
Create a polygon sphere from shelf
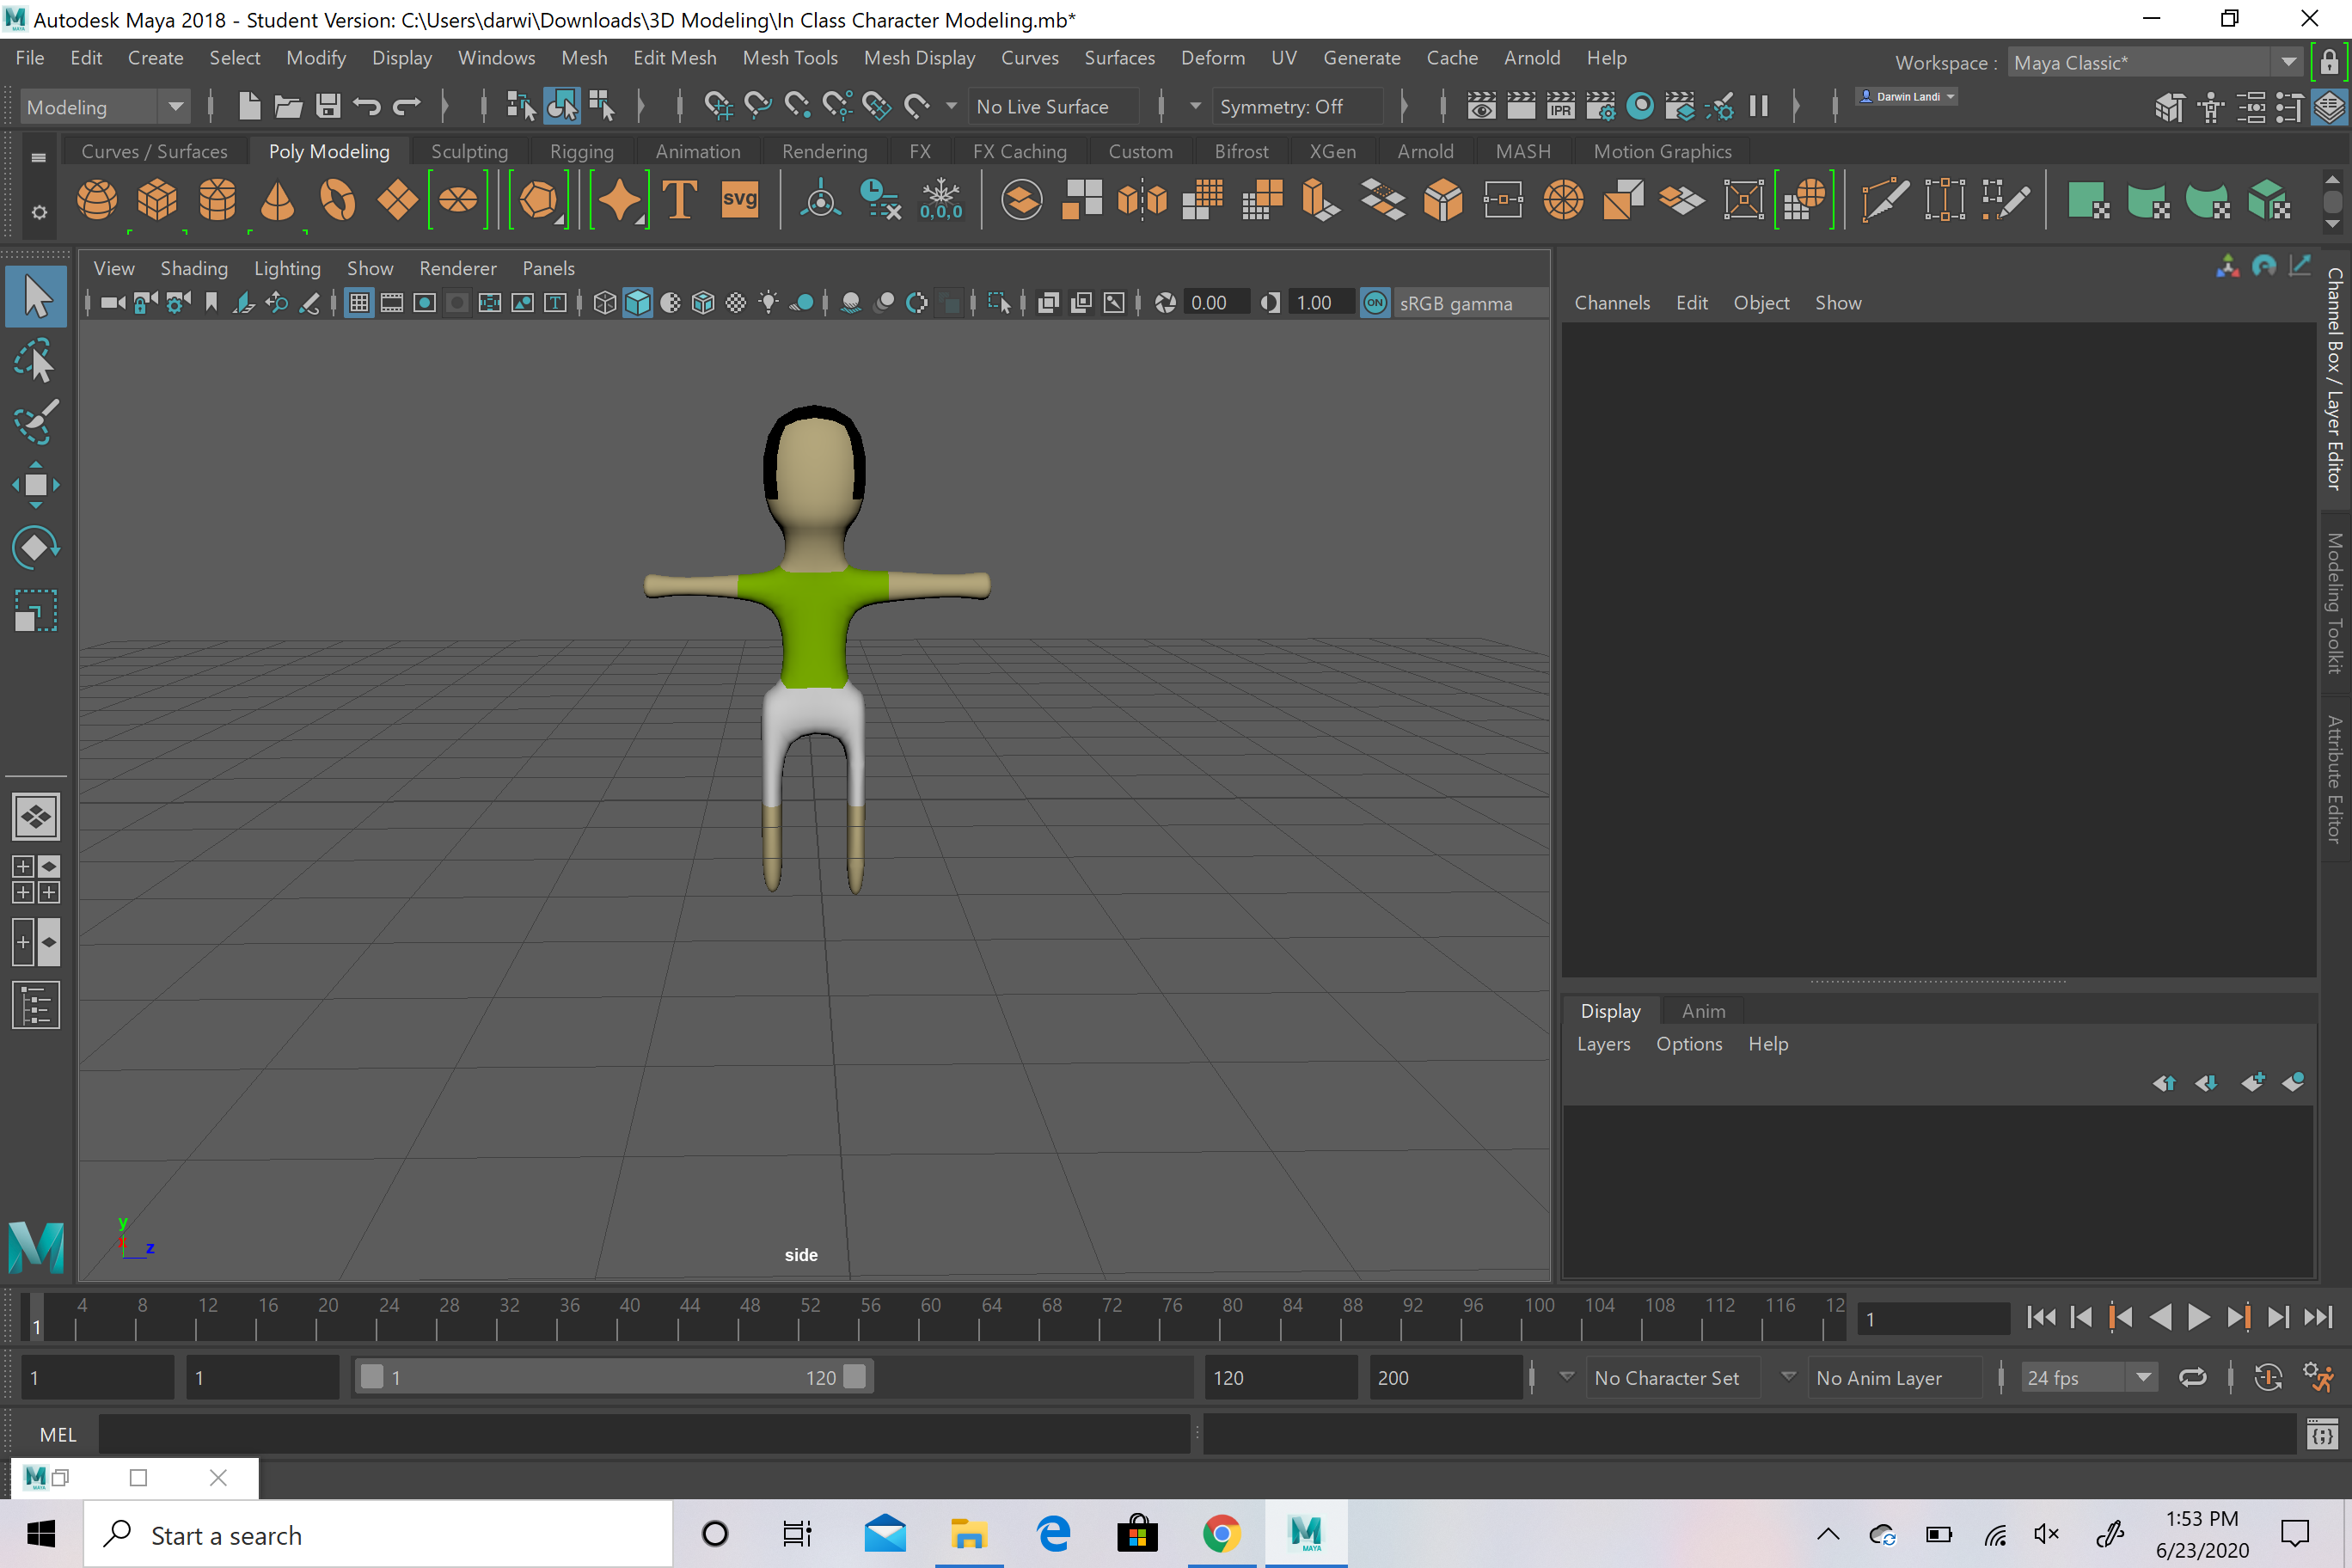point(97,200)
